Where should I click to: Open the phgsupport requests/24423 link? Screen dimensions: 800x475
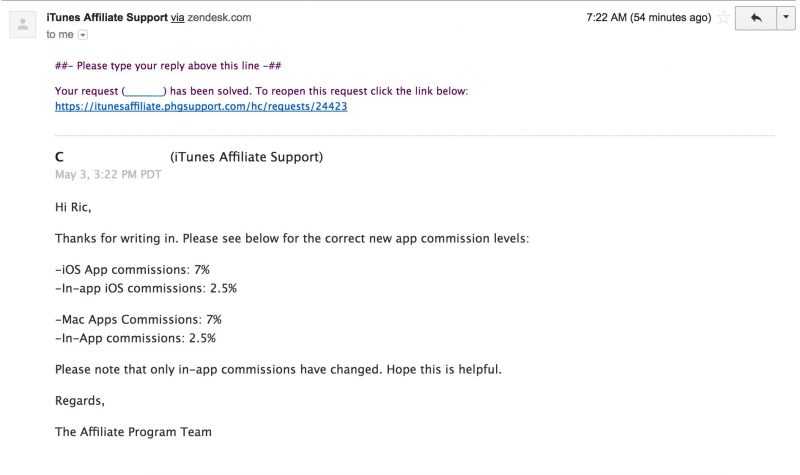tap(201, 106)
